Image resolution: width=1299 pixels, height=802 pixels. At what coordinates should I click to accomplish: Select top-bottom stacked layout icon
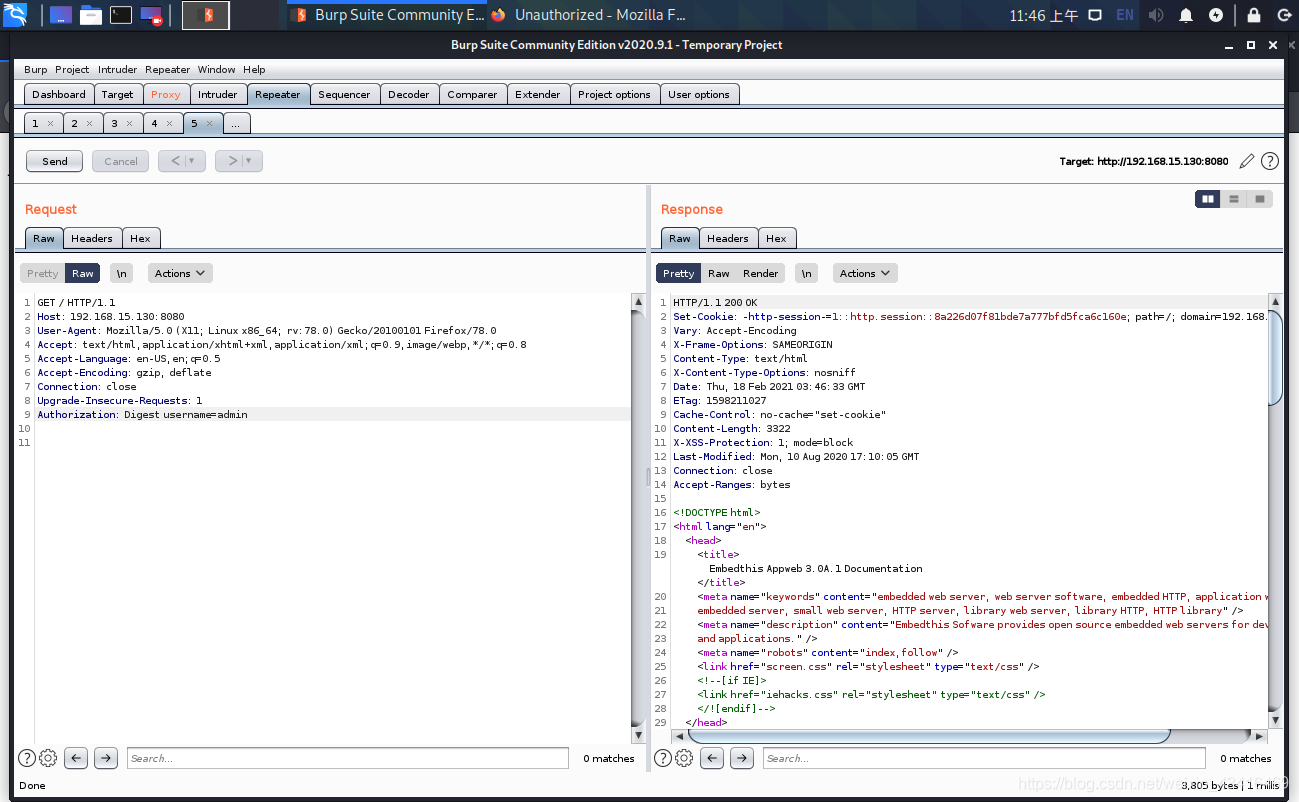tap(1234, 199)
